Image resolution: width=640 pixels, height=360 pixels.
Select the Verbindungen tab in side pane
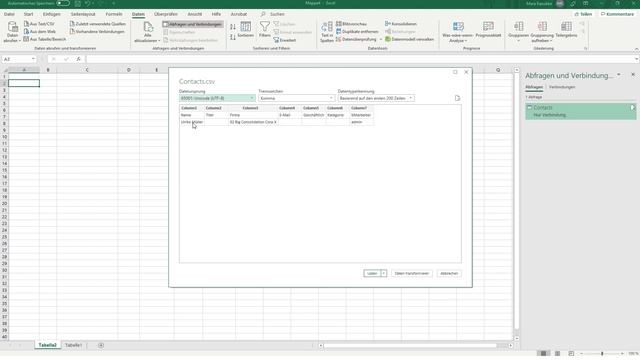point(562,87)
